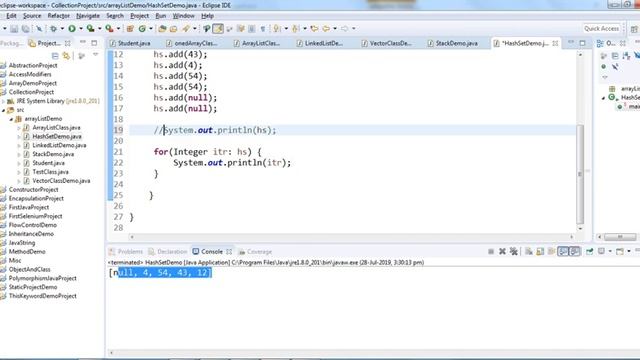Launch Debug with the bug icon
Screen dimensions: 640x360
(x=53, y=29)
